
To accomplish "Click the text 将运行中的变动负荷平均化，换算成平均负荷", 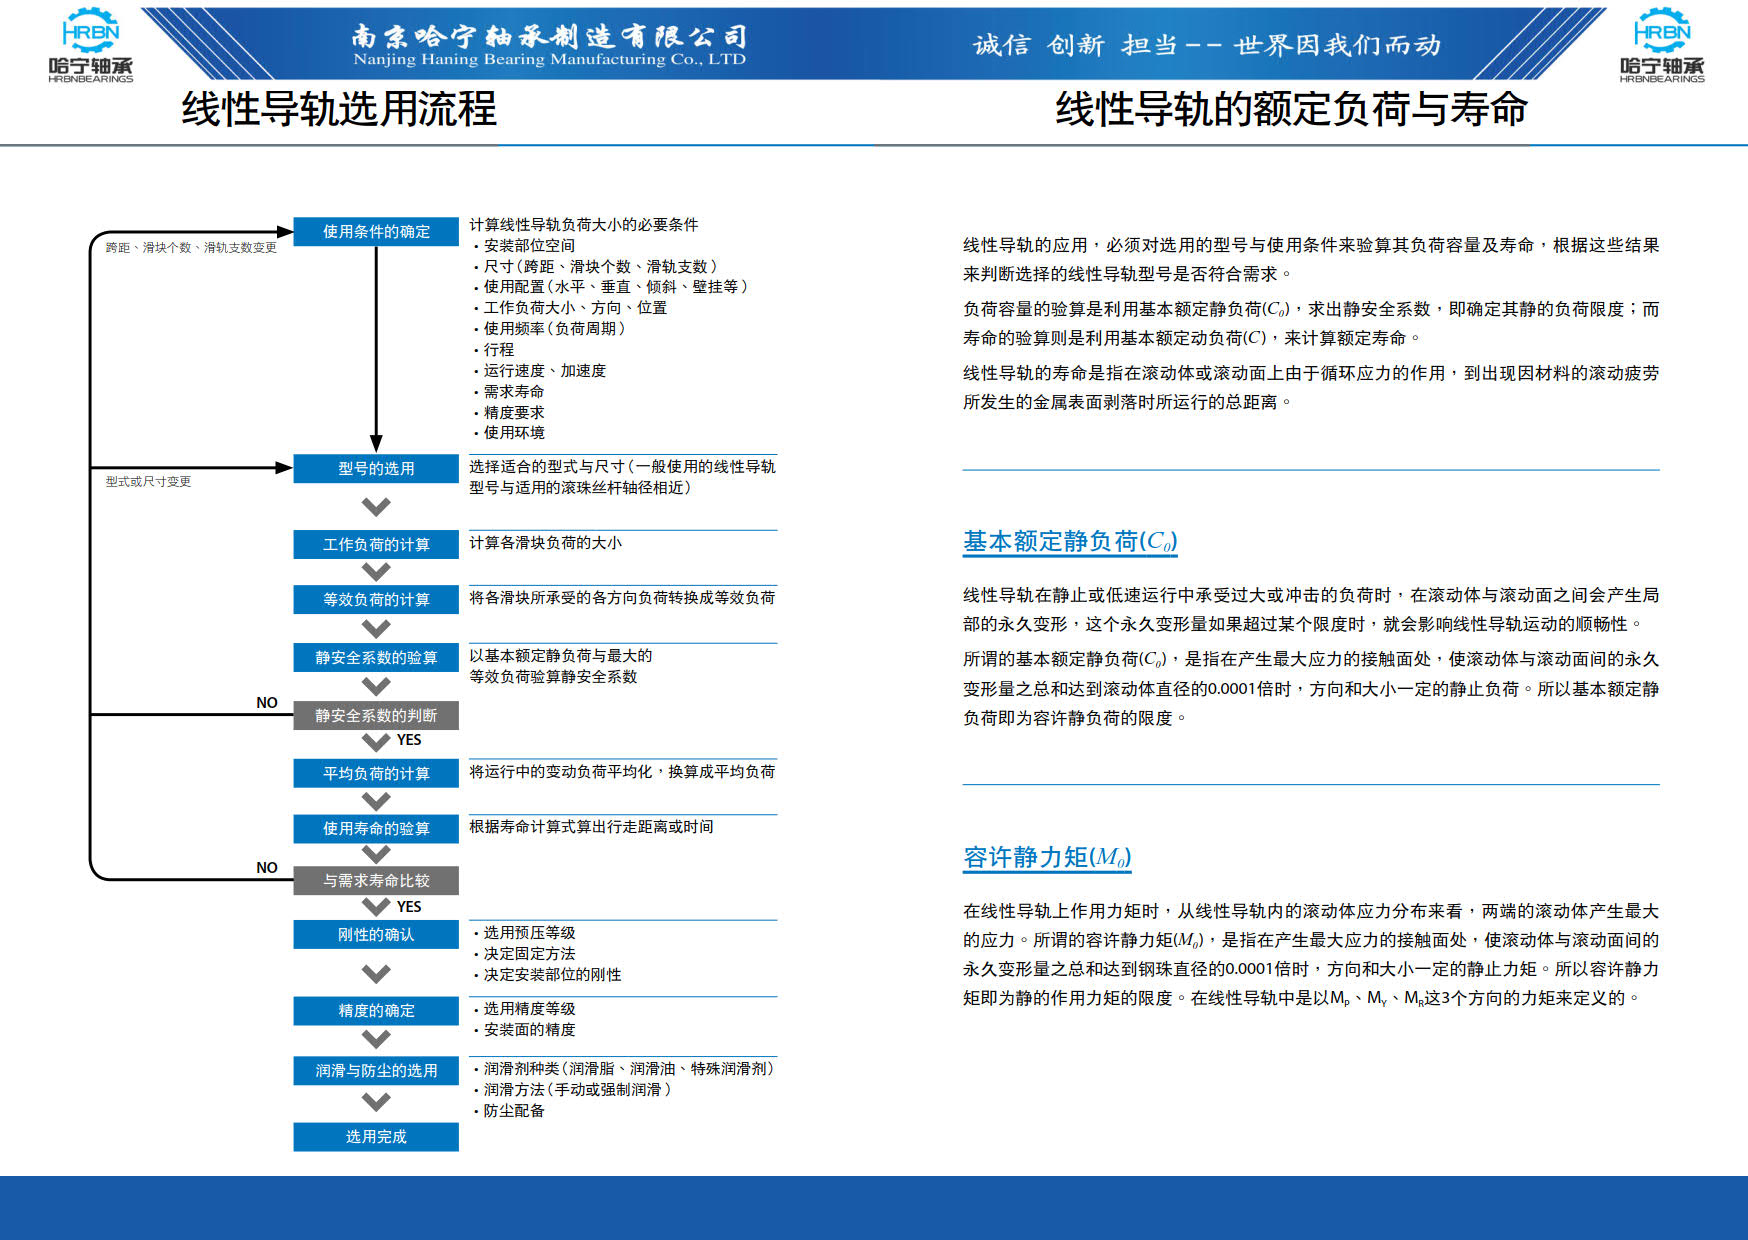I will [x=622, y=771].
